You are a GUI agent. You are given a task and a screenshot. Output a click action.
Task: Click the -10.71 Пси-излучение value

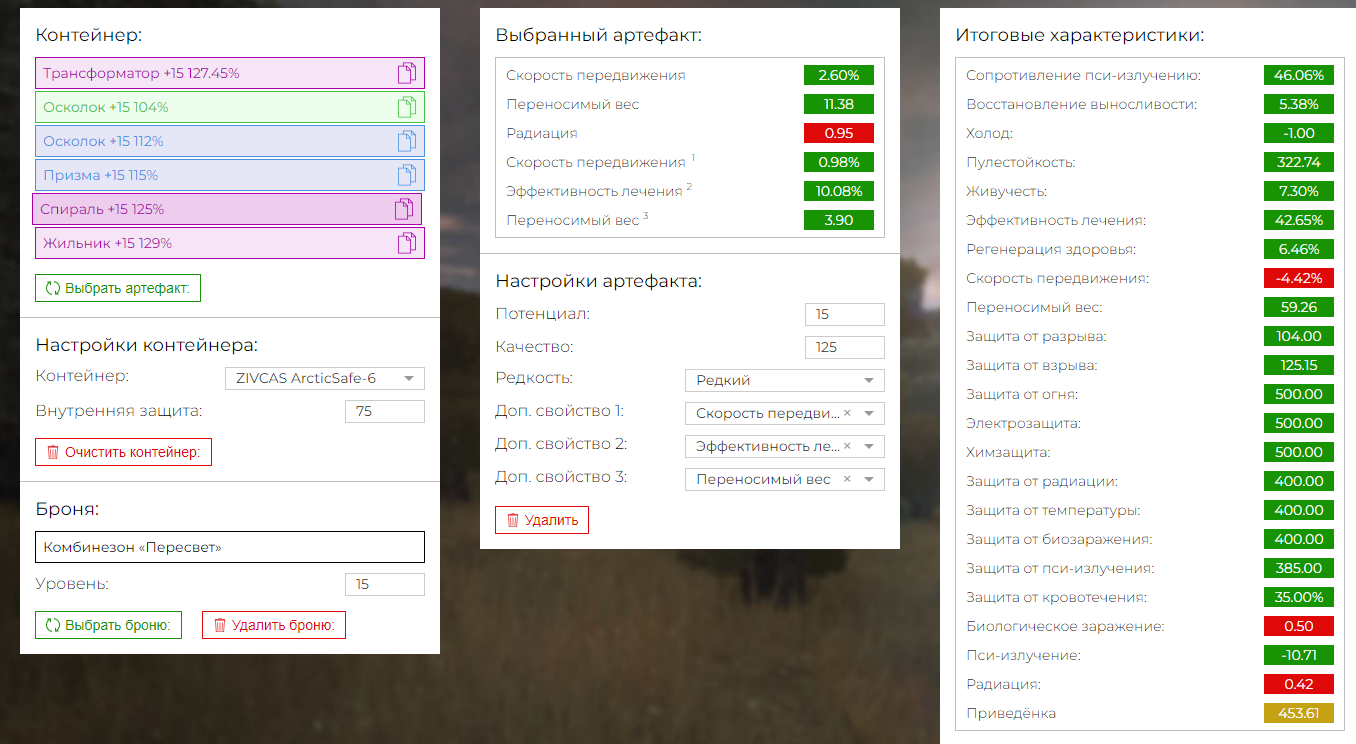pyautogui.click(x=1299, y=655)
